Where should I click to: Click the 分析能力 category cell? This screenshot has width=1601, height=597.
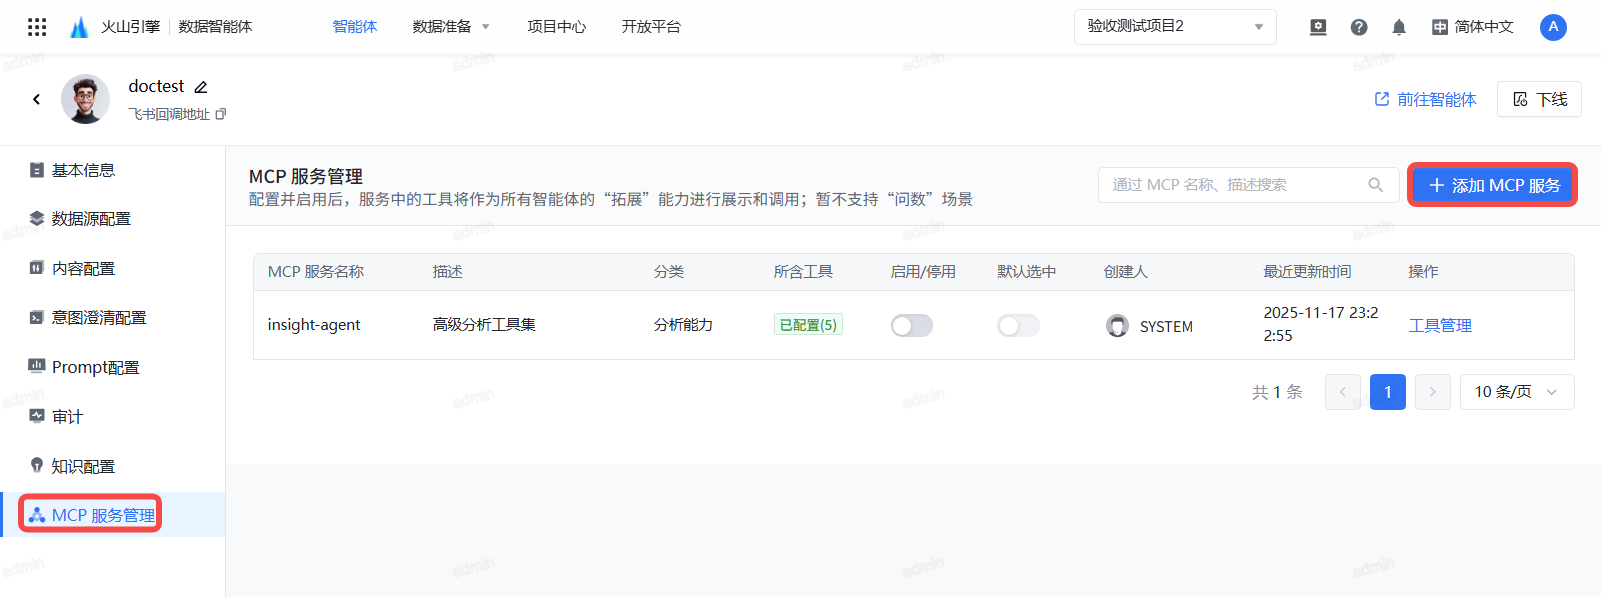point(683,325)
